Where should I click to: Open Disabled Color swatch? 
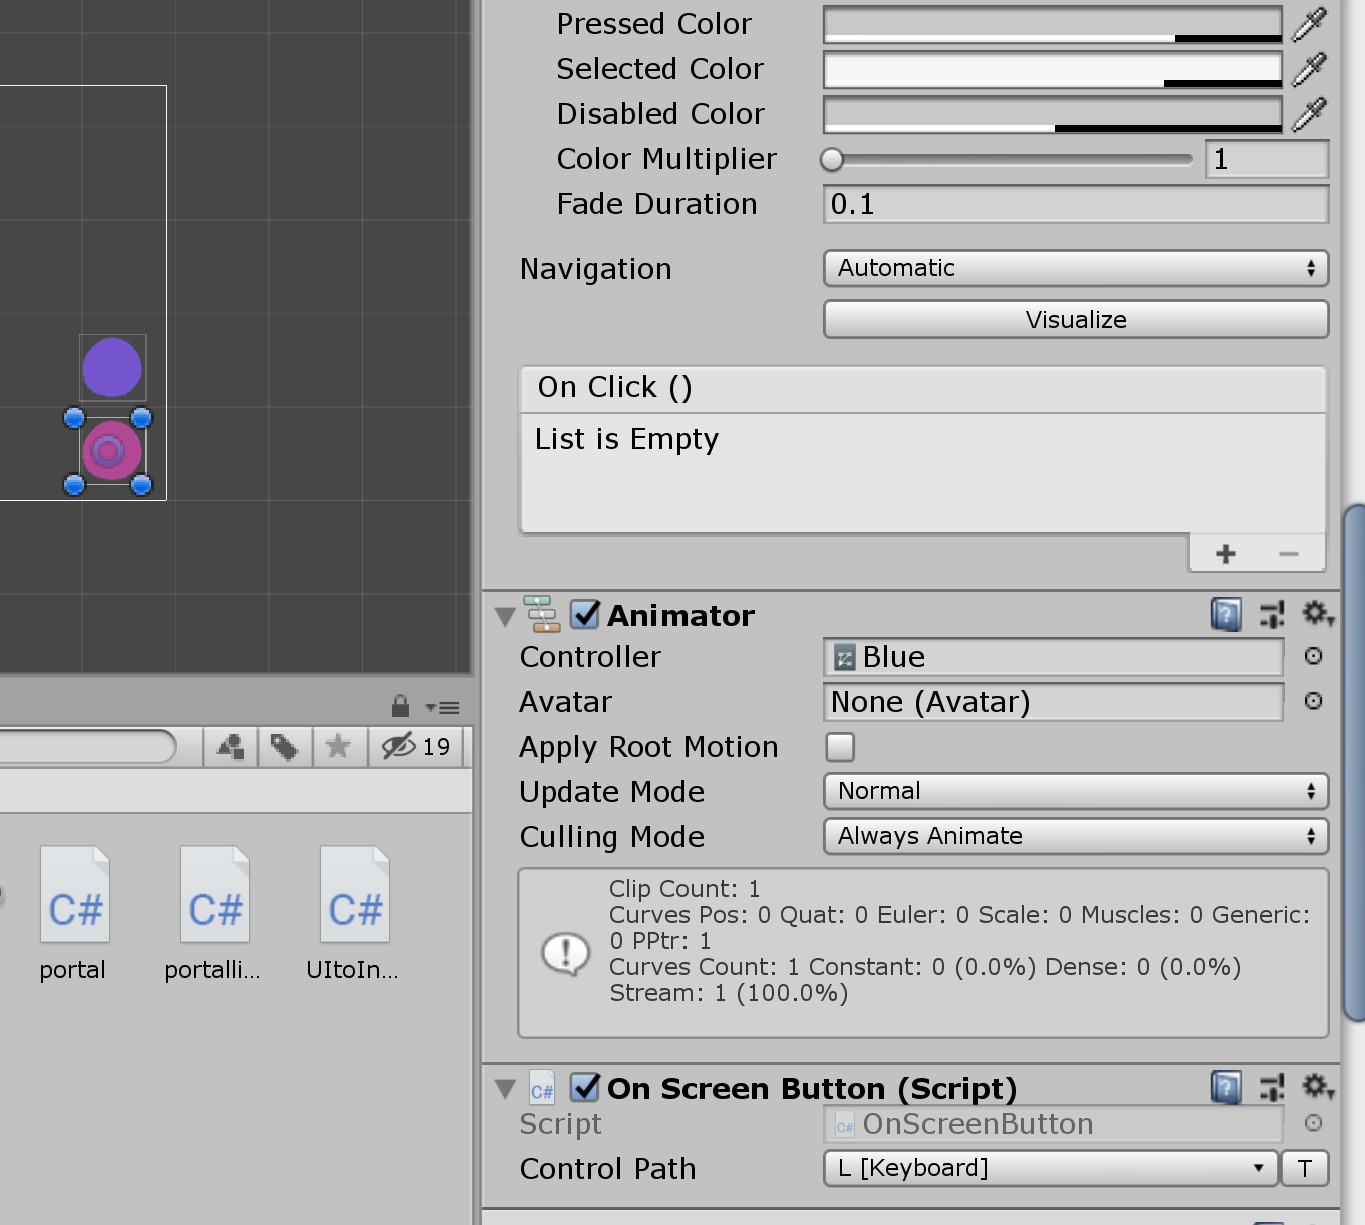click(1053, 114)
